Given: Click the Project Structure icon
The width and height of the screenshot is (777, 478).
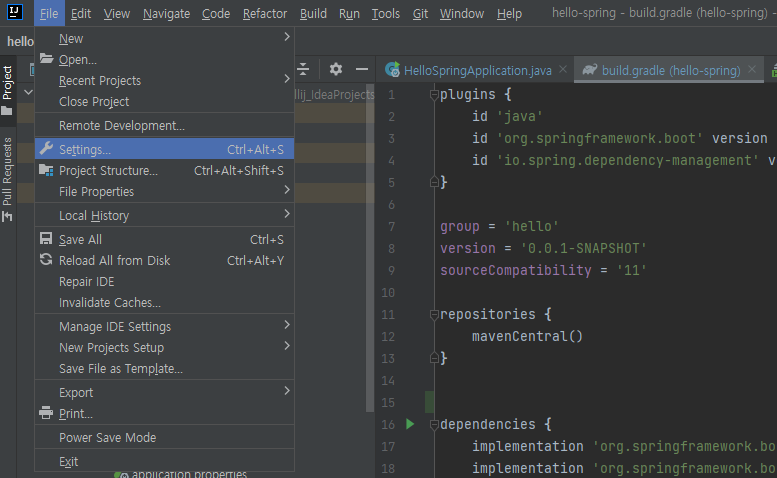Looking at the screenshot, I should click(x=46, y=170).
